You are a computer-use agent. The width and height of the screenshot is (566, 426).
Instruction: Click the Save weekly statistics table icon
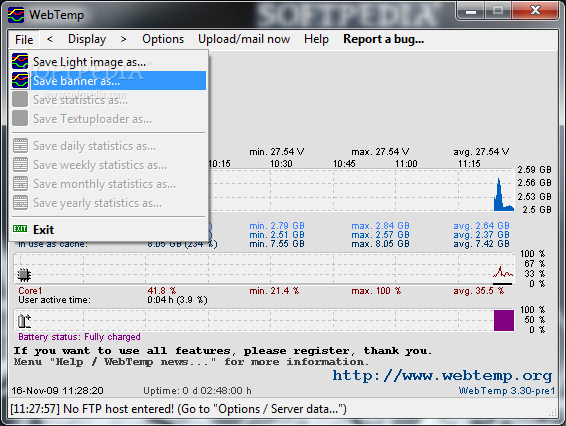[x=20, y=165]
